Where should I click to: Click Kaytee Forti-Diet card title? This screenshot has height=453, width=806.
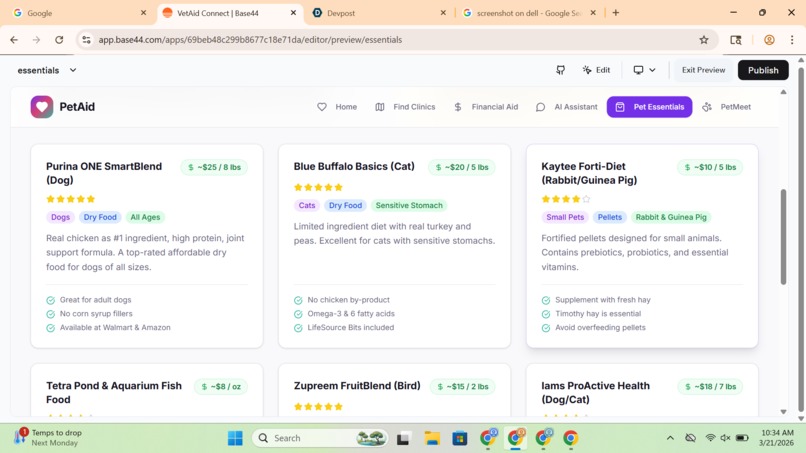coord(589,173)
